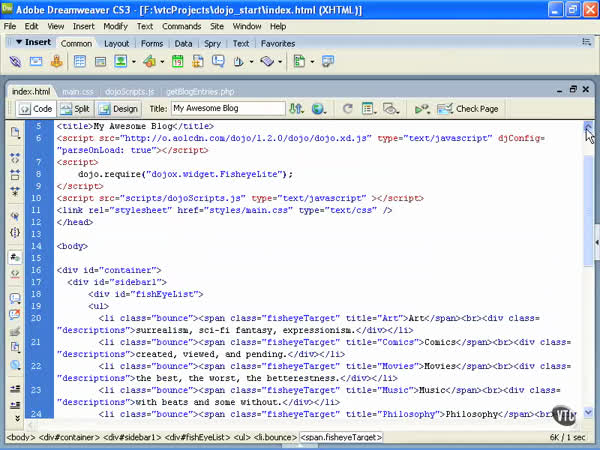Click Preview in Browser globe icon
This screenshot has height=450, width=600.
(x=319, y=108)
